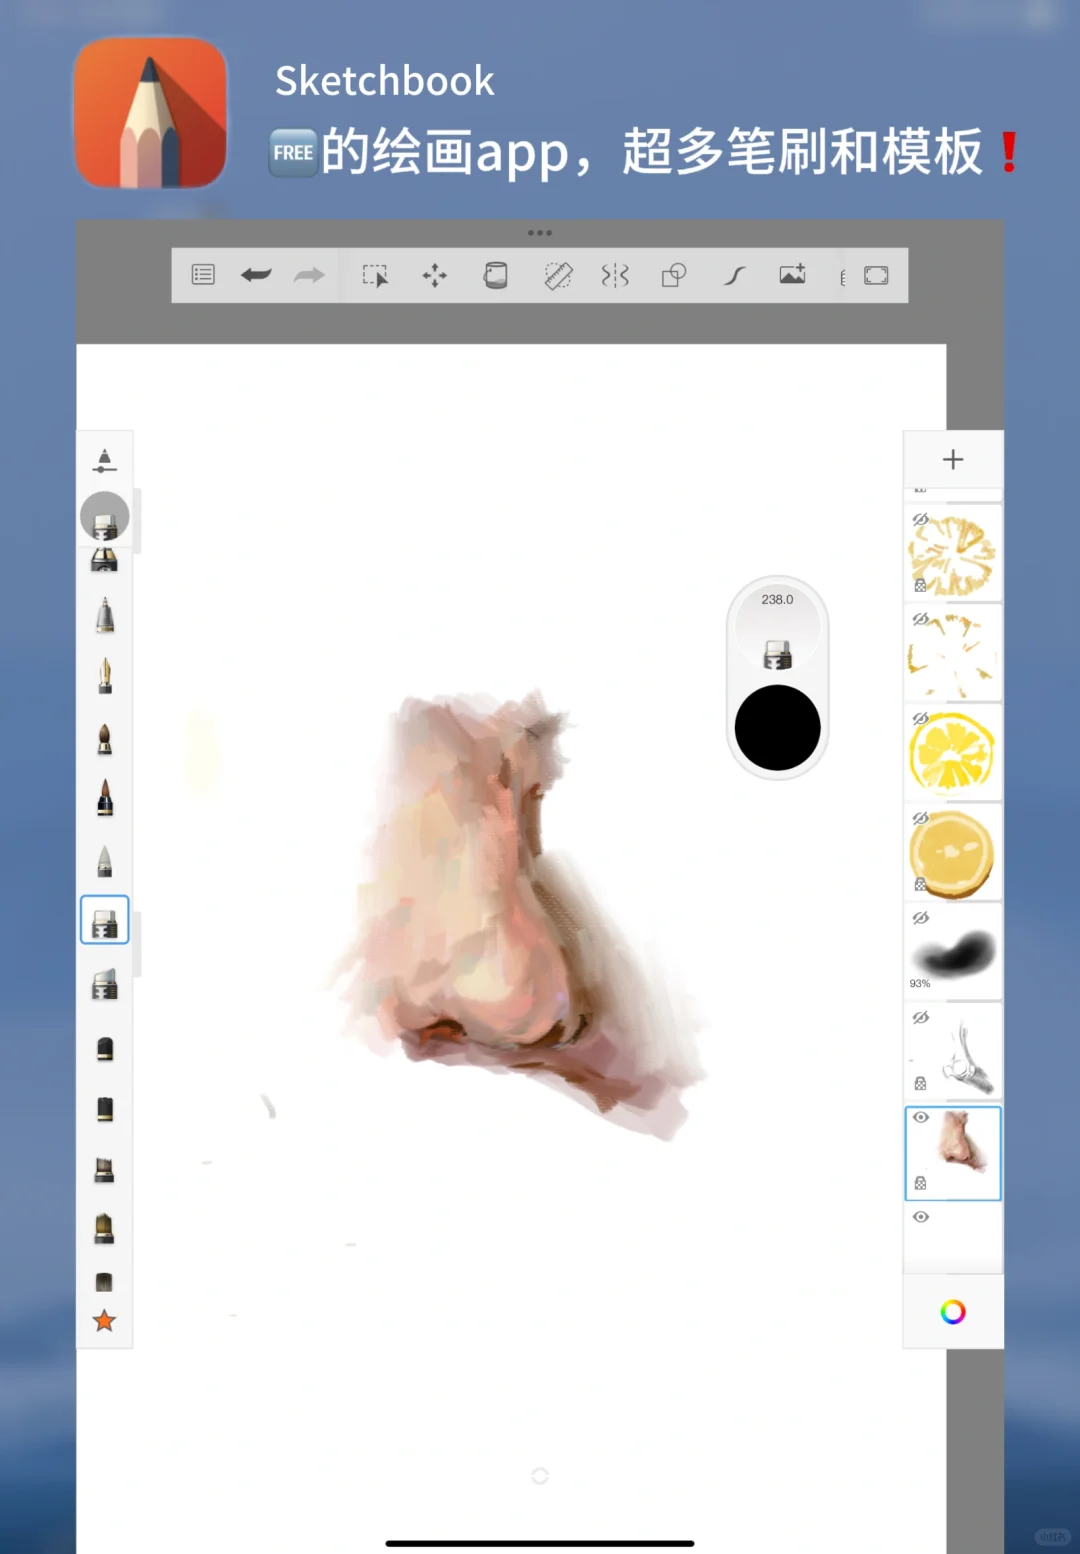1080x1554 pixels.
Task: Open the Ruler guides tool
Action: tap(558, 275)
